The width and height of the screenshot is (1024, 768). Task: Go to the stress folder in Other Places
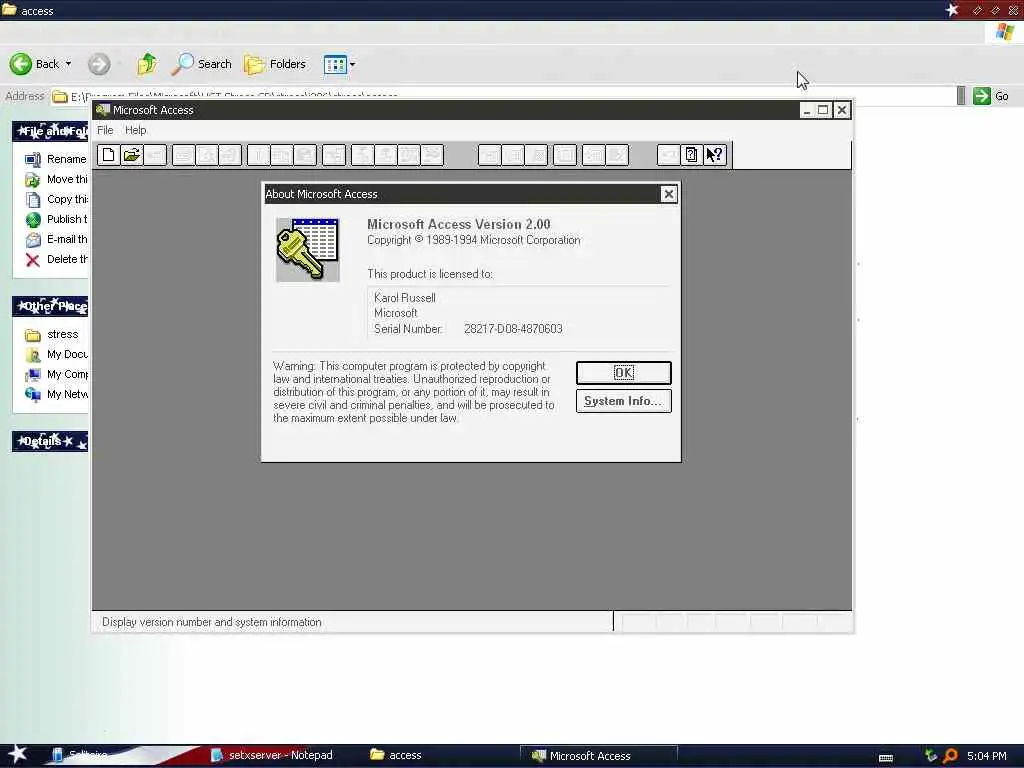52,334
